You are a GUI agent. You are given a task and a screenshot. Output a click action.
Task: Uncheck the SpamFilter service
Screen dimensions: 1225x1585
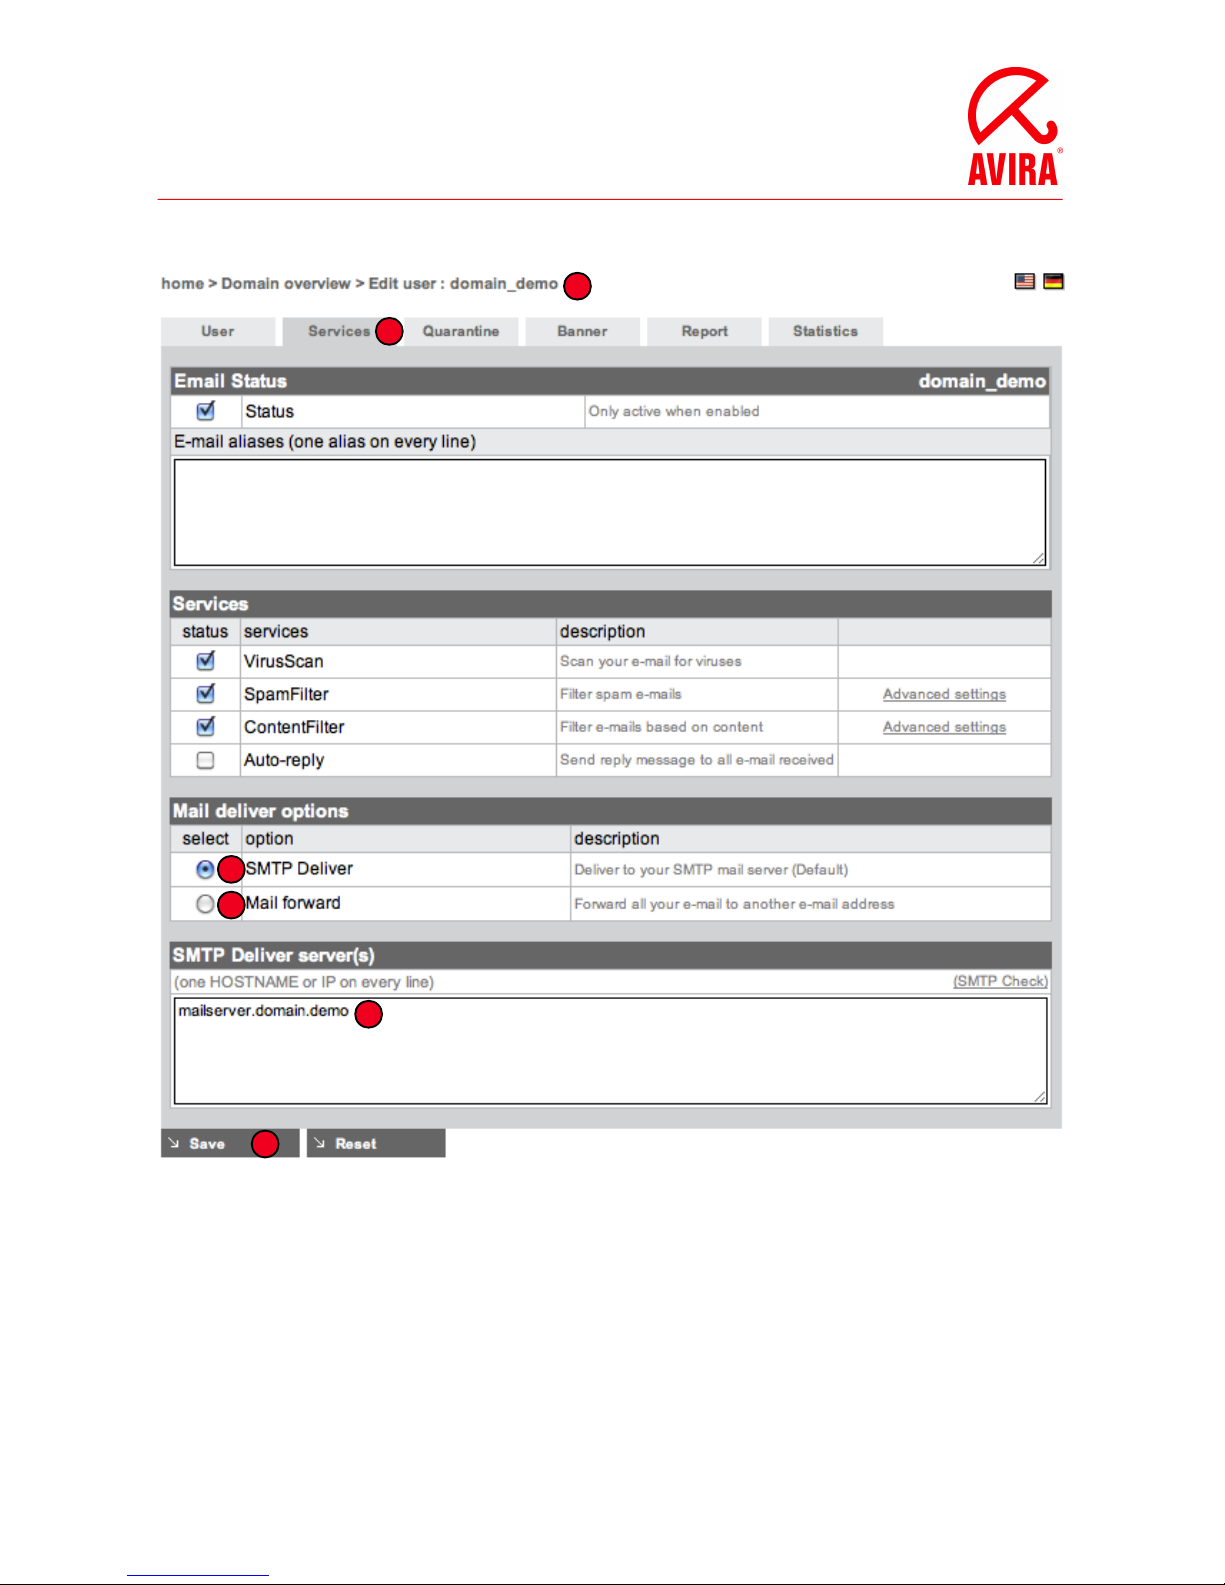206,694
